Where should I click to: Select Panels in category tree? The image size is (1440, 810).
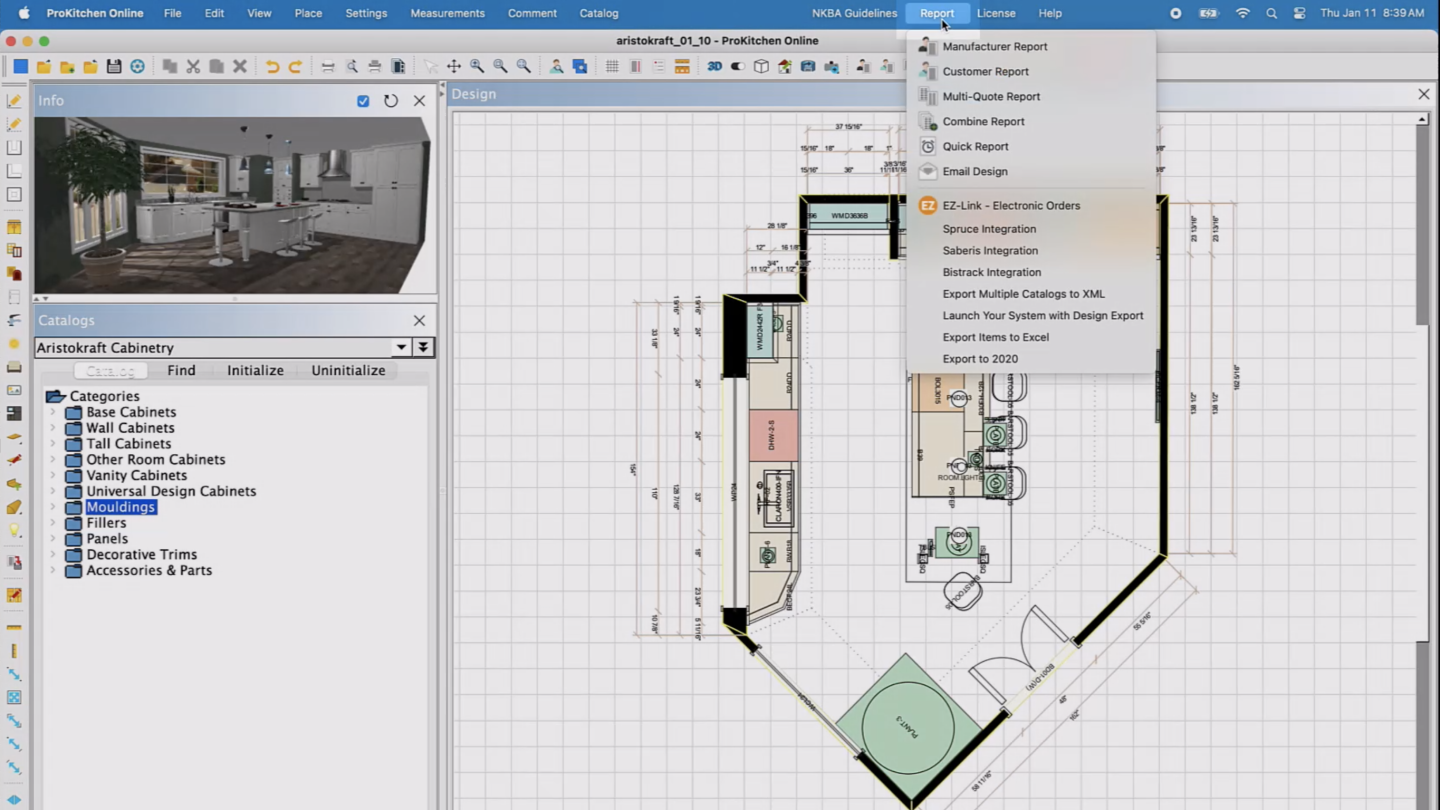click(x=107, y=538)
